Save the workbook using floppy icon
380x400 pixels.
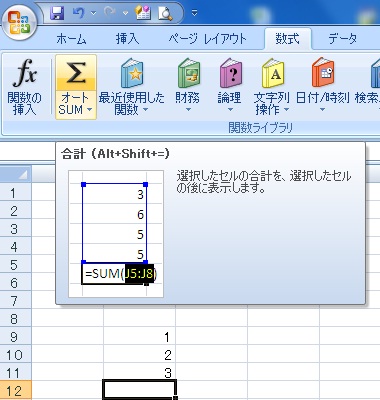(x=57, y=13)
